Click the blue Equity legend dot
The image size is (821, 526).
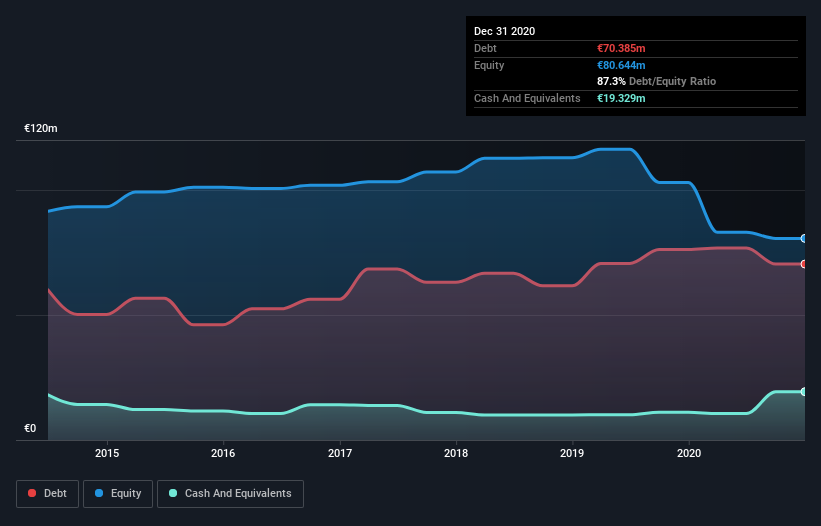pyautogui.click(x=99, y=493)
